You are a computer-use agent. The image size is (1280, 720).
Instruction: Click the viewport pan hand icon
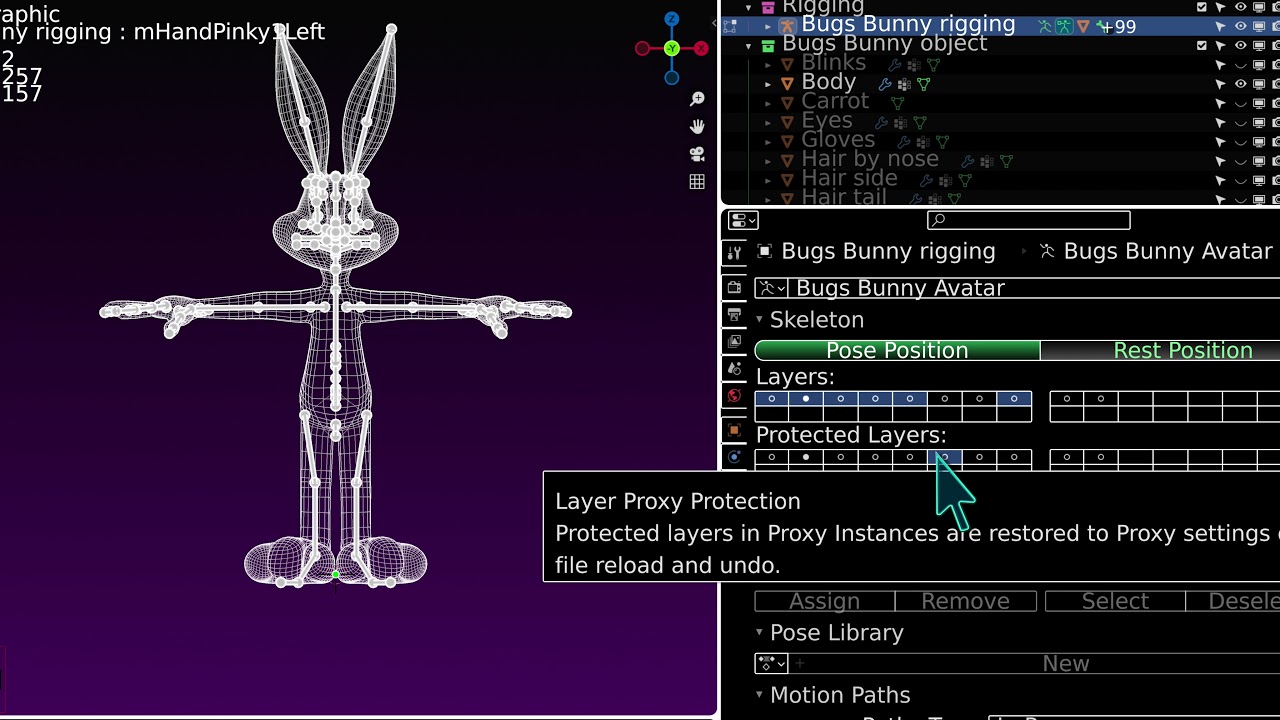pos(697,126)
